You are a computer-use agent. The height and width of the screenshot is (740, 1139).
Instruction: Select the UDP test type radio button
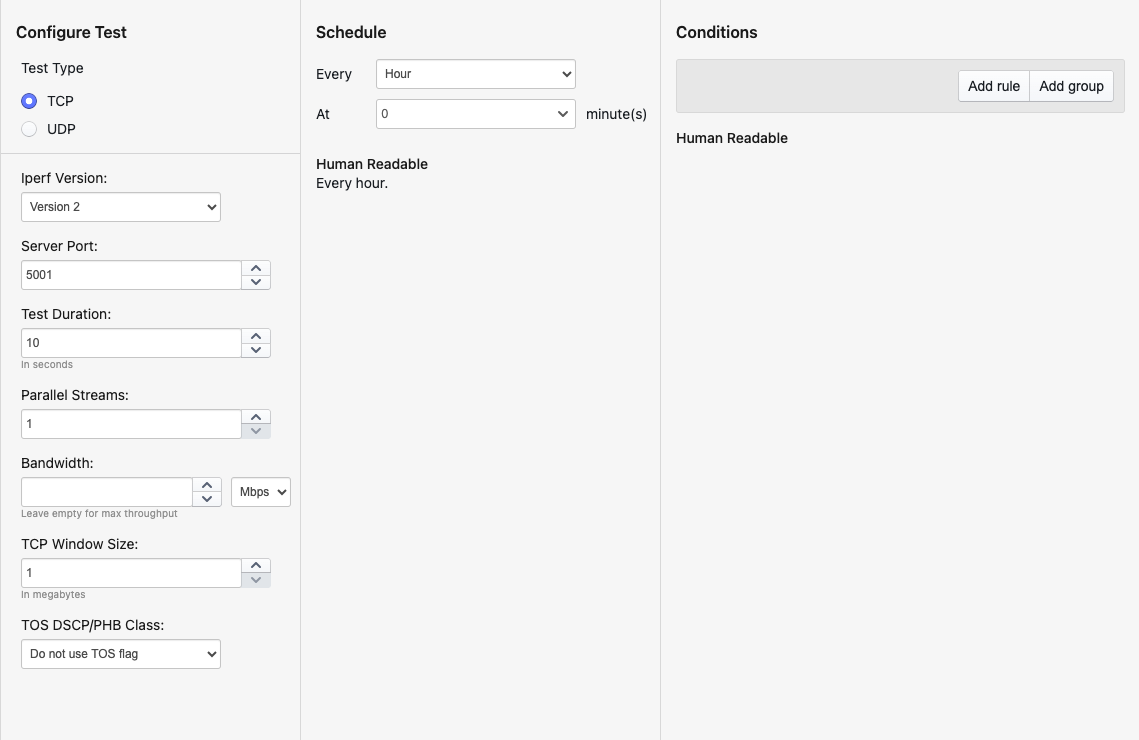point(29,129)
